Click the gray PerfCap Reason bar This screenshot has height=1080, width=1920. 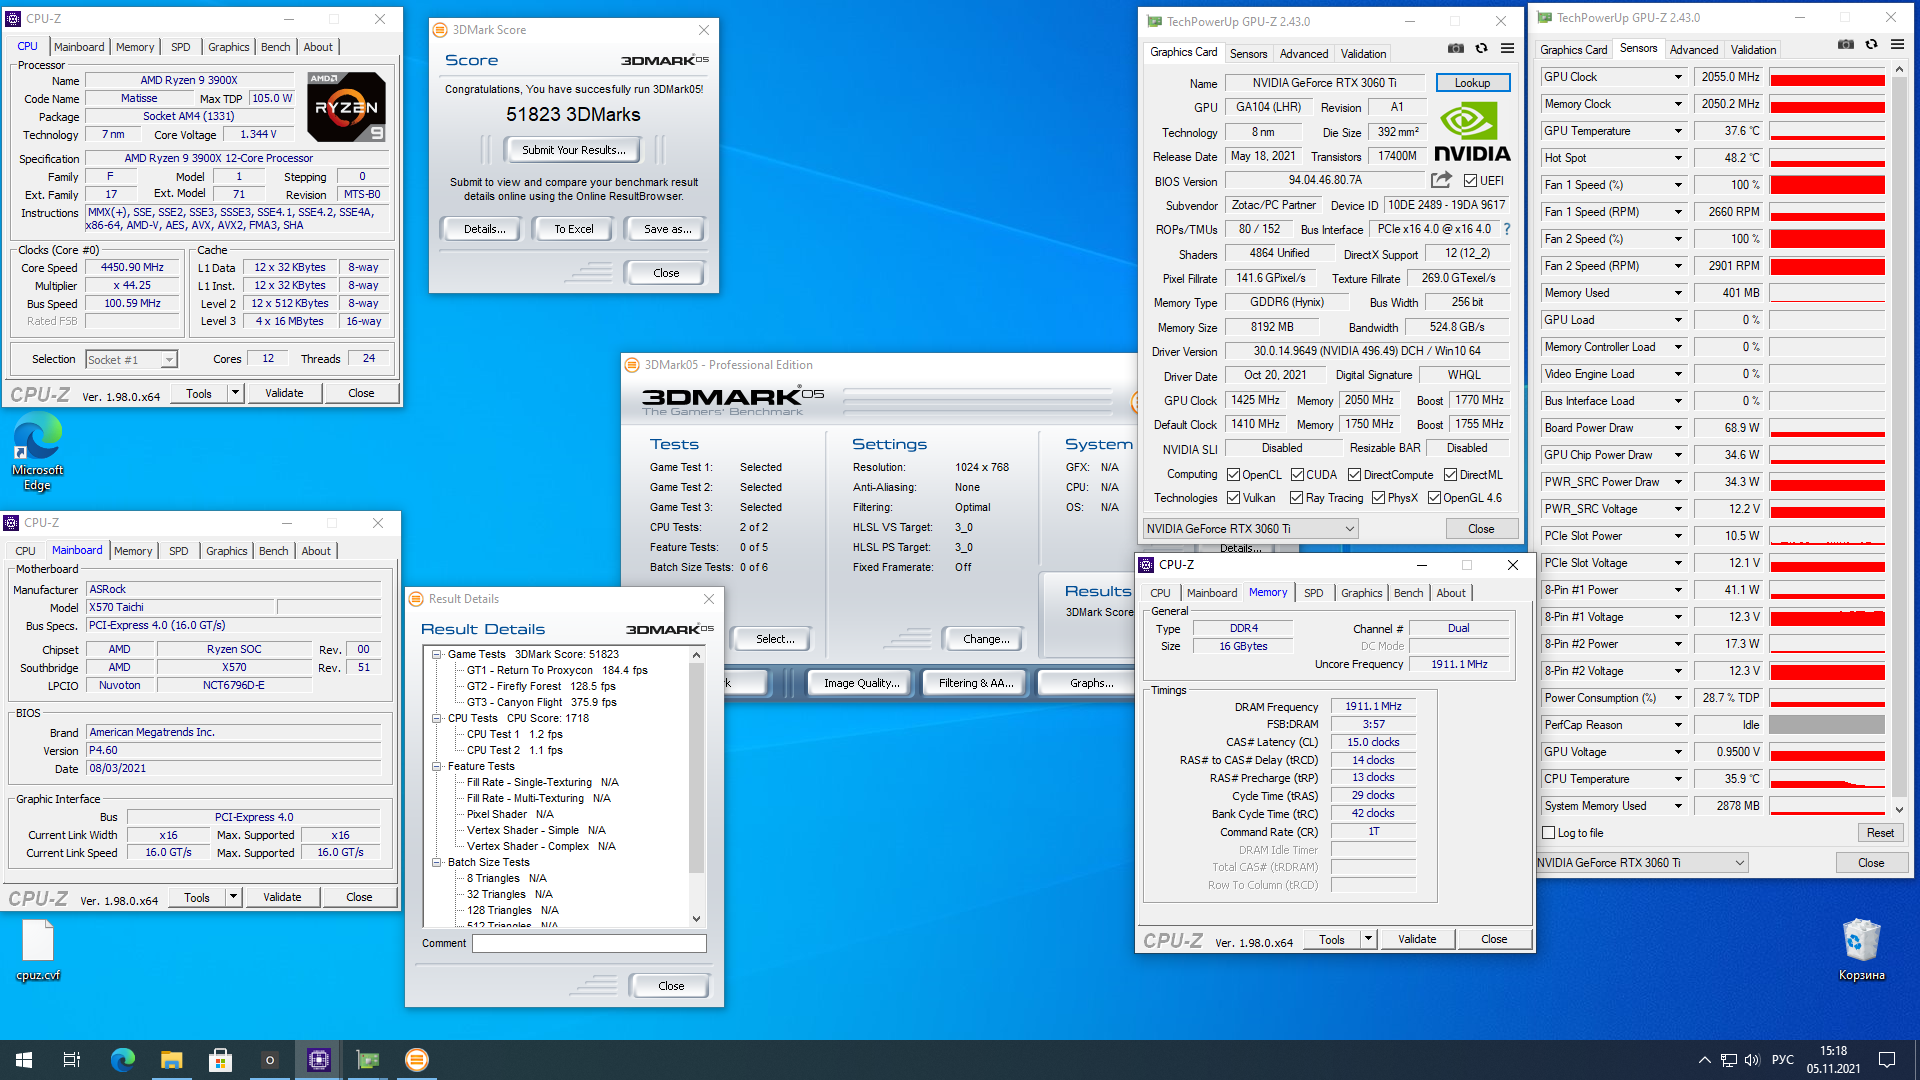1827,725
